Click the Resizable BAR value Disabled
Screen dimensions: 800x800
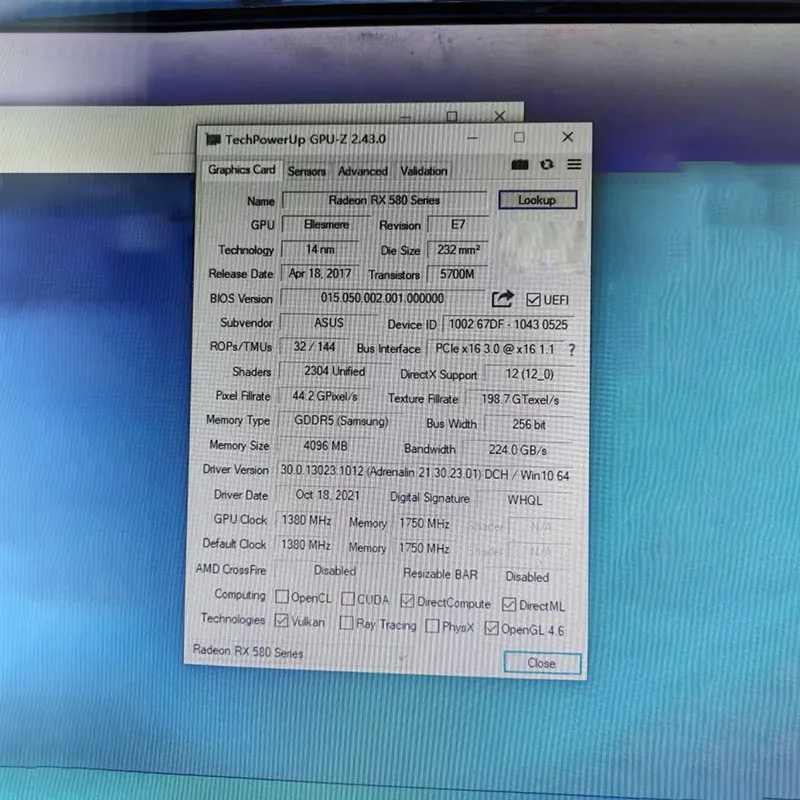coord(527,577)
